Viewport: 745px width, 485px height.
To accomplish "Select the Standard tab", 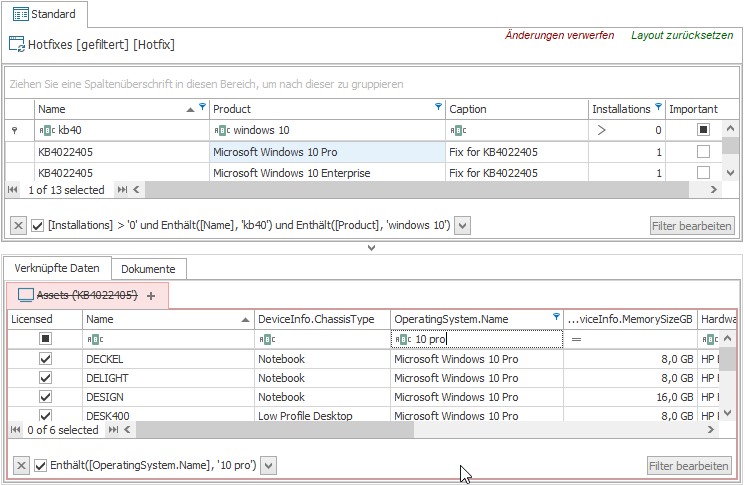I will (x=44, y=14).
